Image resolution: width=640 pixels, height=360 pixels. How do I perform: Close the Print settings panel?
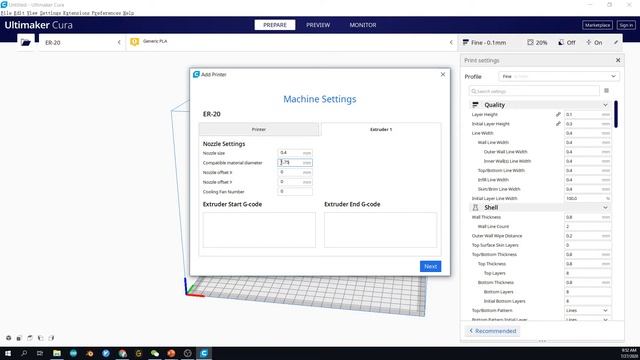(618, 60)
